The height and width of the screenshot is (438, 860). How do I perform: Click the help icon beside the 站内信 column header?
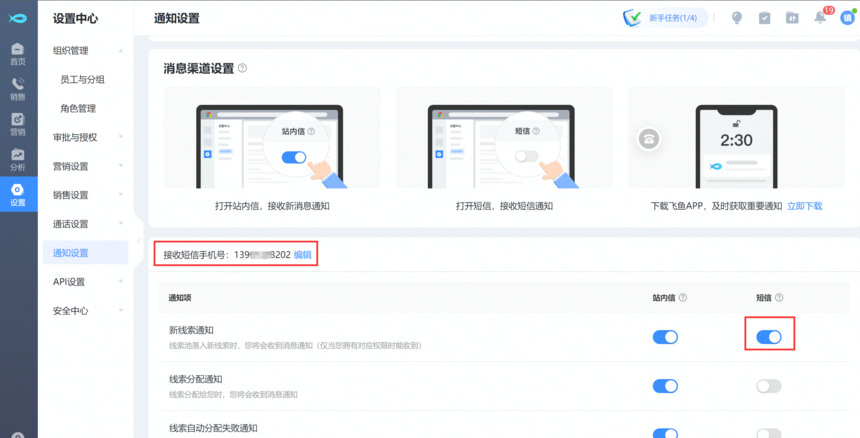tap(683, 298)
